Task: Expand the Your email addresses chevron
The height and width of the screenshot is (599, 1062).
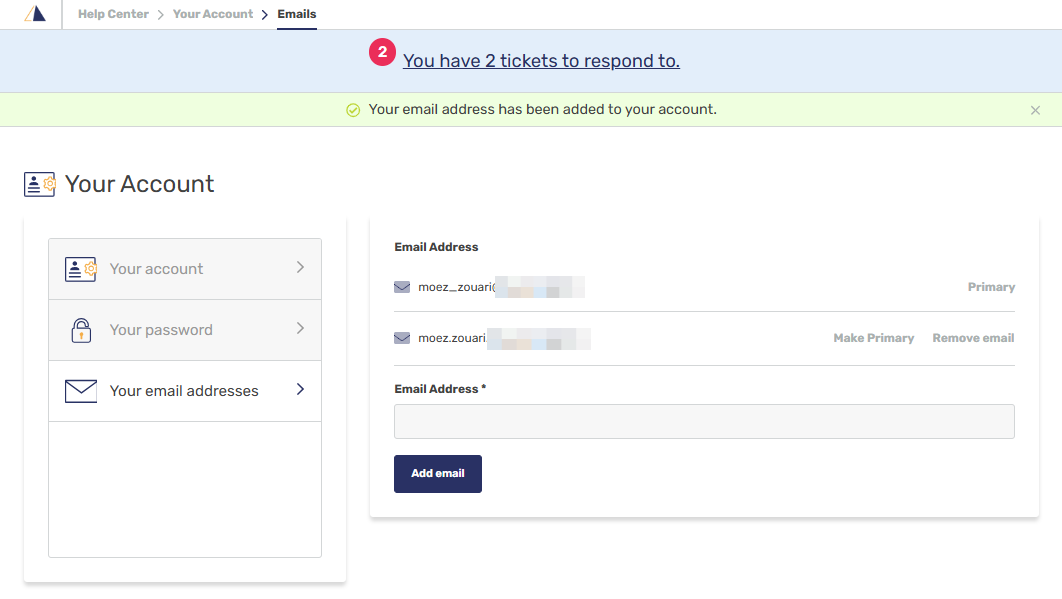Action: click(300, 390)
